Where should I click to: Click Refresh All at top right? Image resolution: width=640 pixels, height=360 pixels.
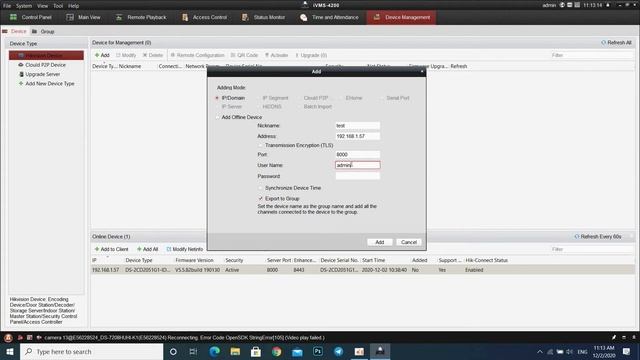(616, 42)
